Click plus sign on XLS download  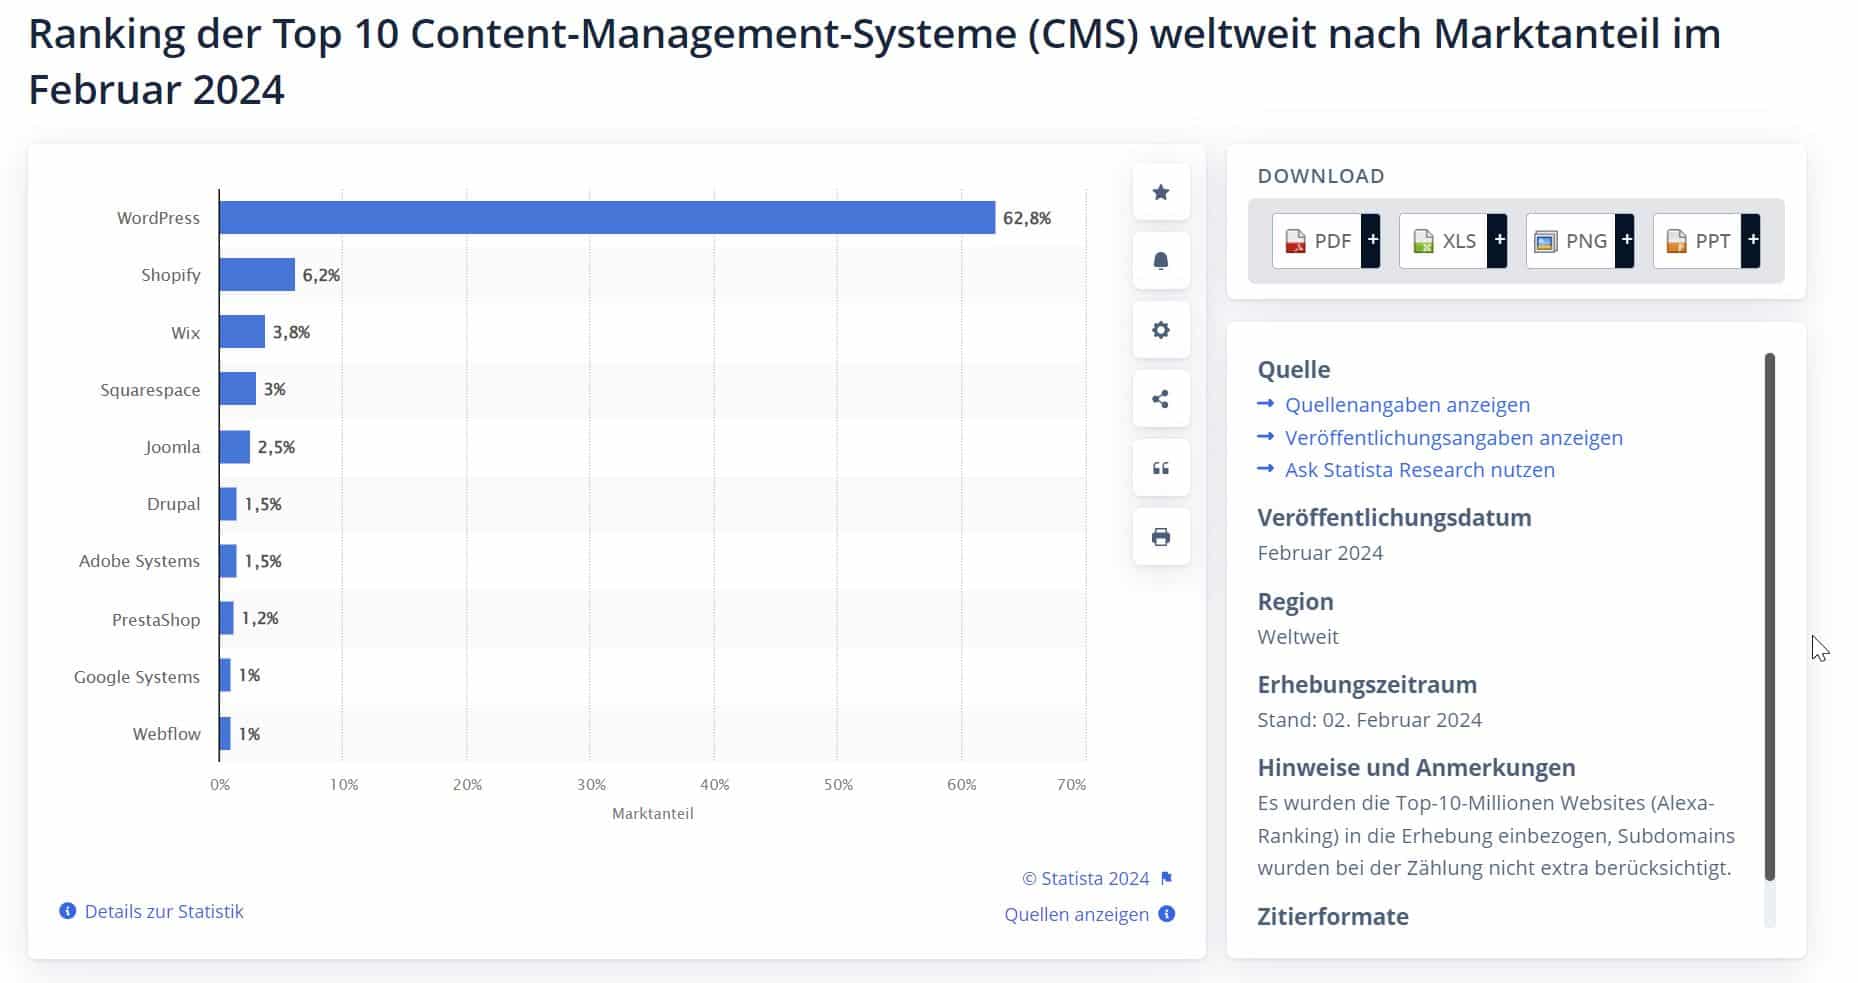pos(1498,240)
